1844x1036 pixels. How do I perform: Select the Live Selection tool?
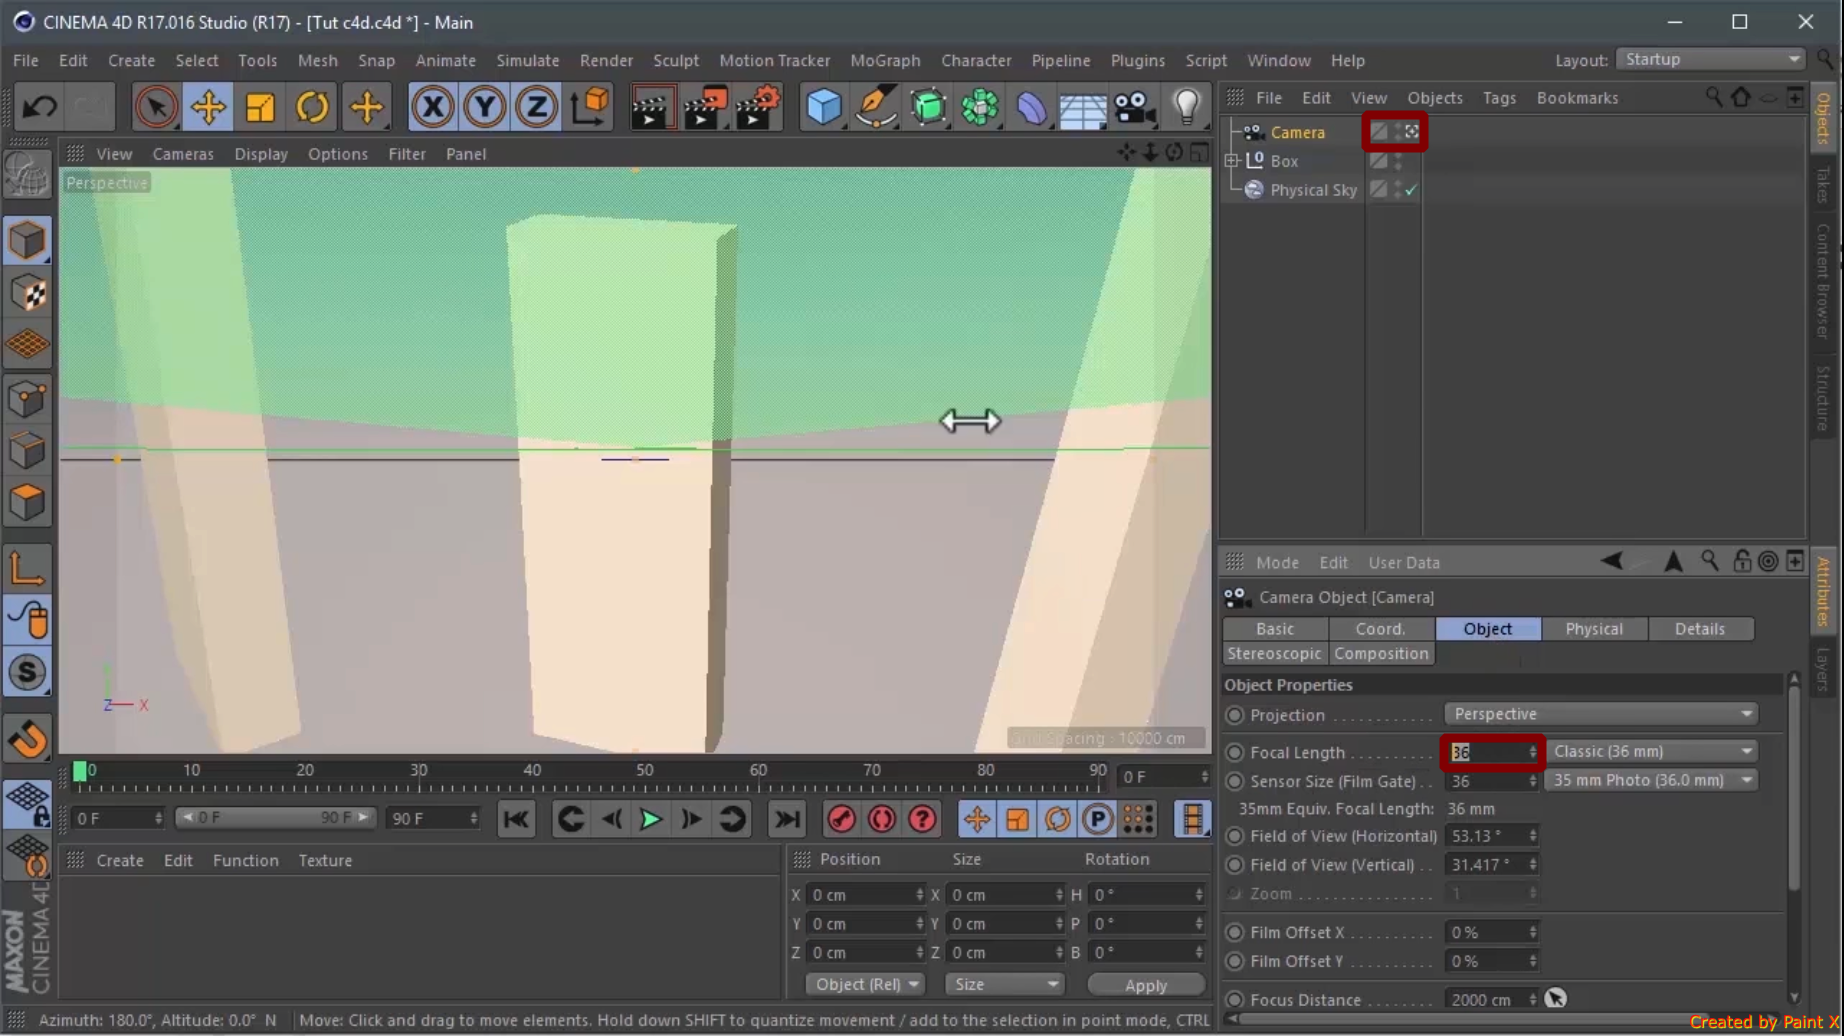[156, 107]
